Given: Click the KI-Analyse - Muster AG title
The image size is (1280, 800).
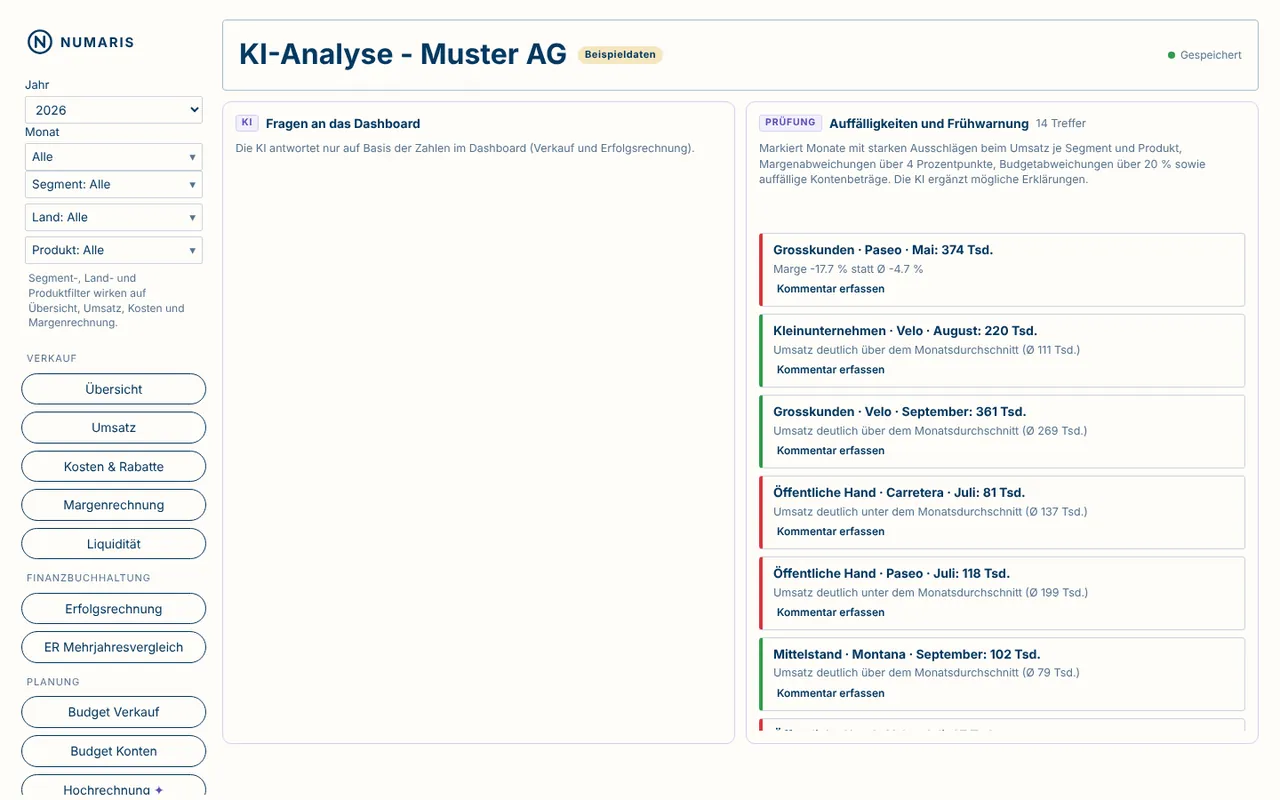Looking at the screenshot, I should (x=403, y=54).
